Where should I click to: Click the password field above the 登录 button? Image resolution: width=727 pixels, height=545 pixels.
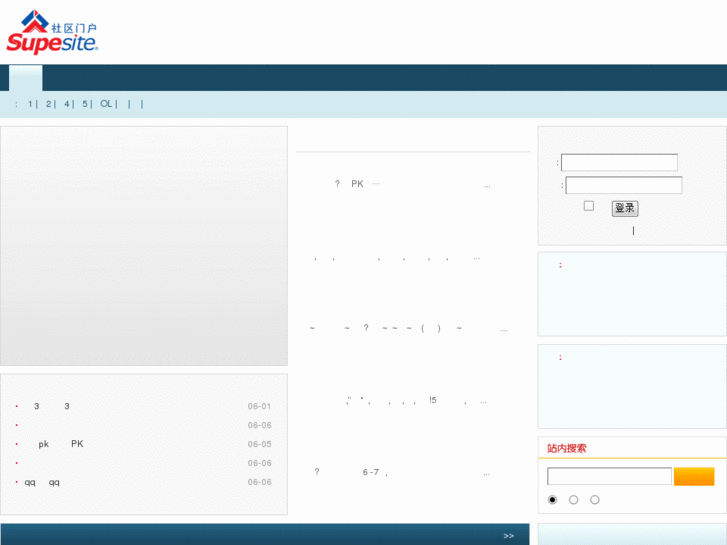coord(624,185)
